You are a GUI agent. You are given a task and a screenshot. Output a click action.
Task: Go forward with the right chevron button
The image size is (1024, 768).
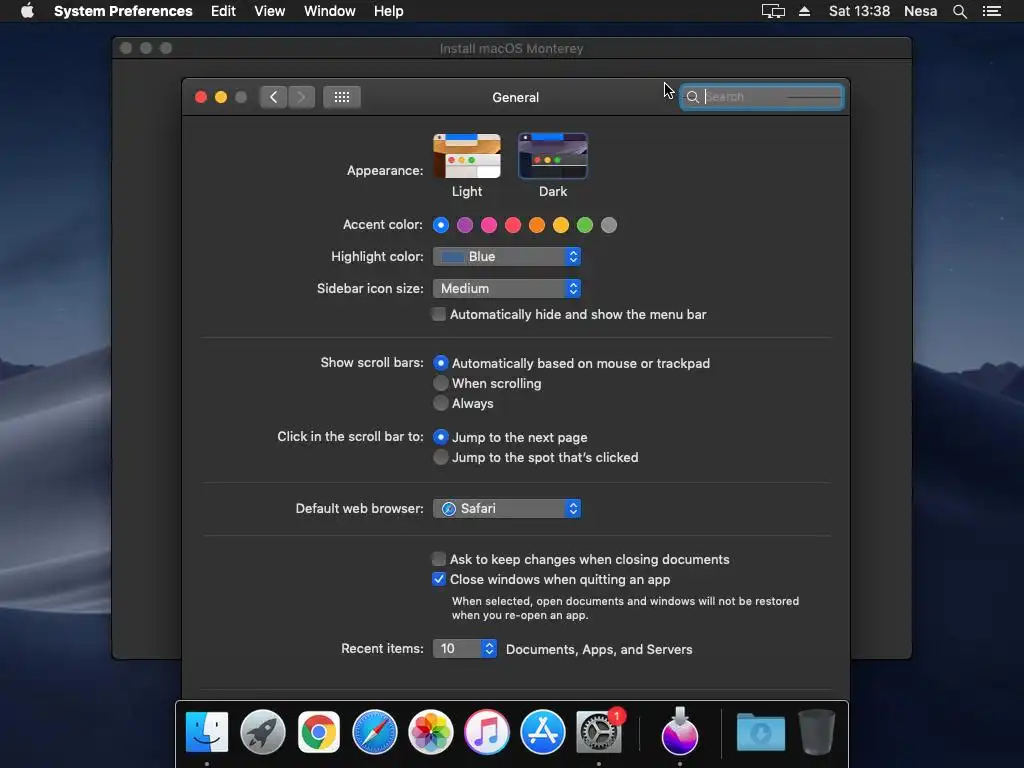[x=301, y=97]
